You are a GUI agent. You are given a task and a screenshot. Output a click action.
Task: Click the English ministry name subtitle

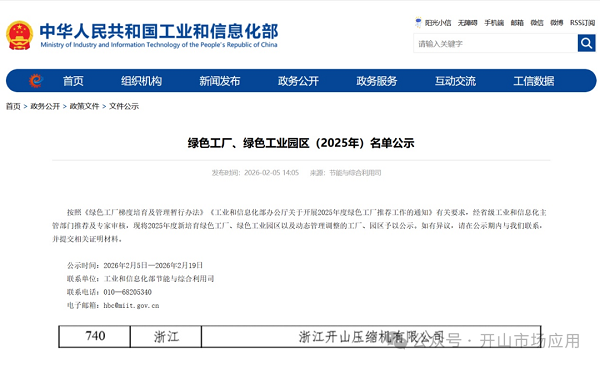pyautogui.click(x=159, y=45)
